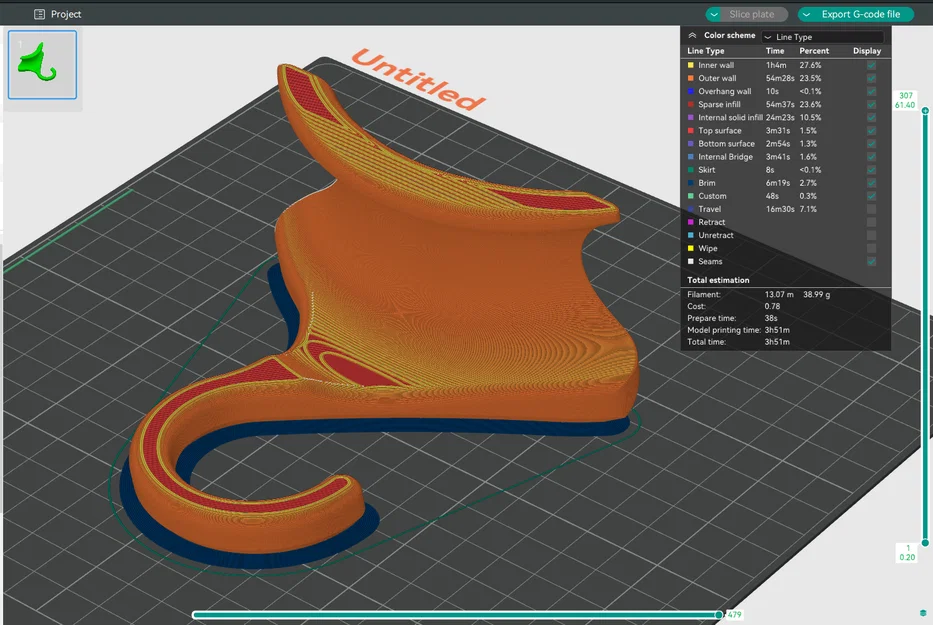Click the horizontal move slider handle
This screenshot has height=625, width=933.
719,615
